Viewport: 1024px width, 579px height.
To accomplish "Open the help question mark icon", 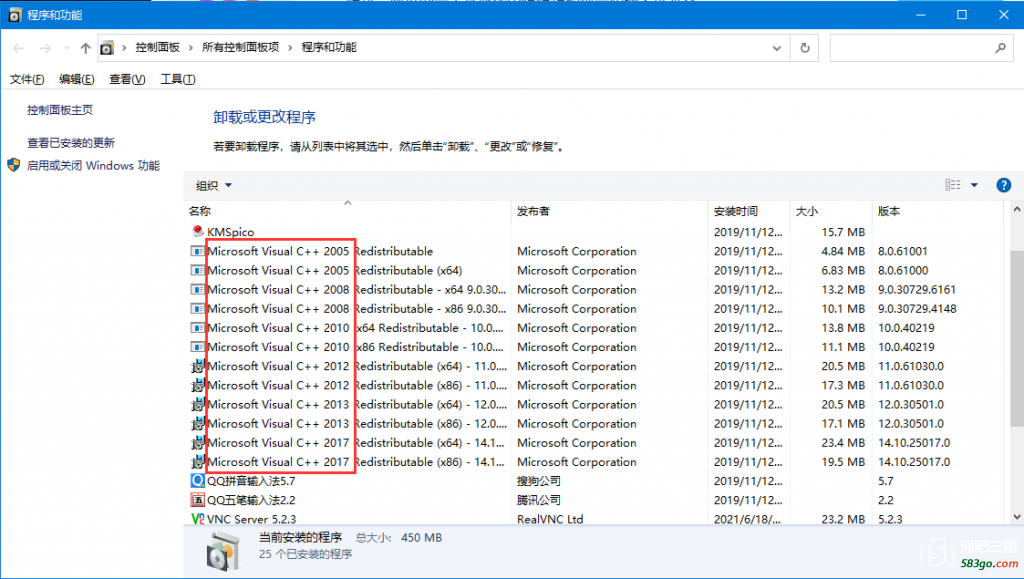I will [x=1004, y=185].
